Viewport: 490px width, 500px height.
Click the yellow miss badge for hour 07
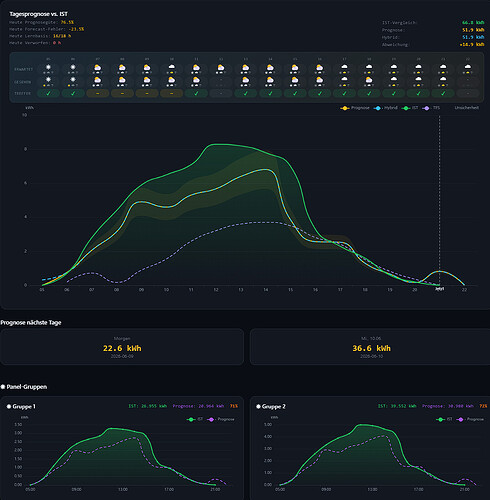97,93
